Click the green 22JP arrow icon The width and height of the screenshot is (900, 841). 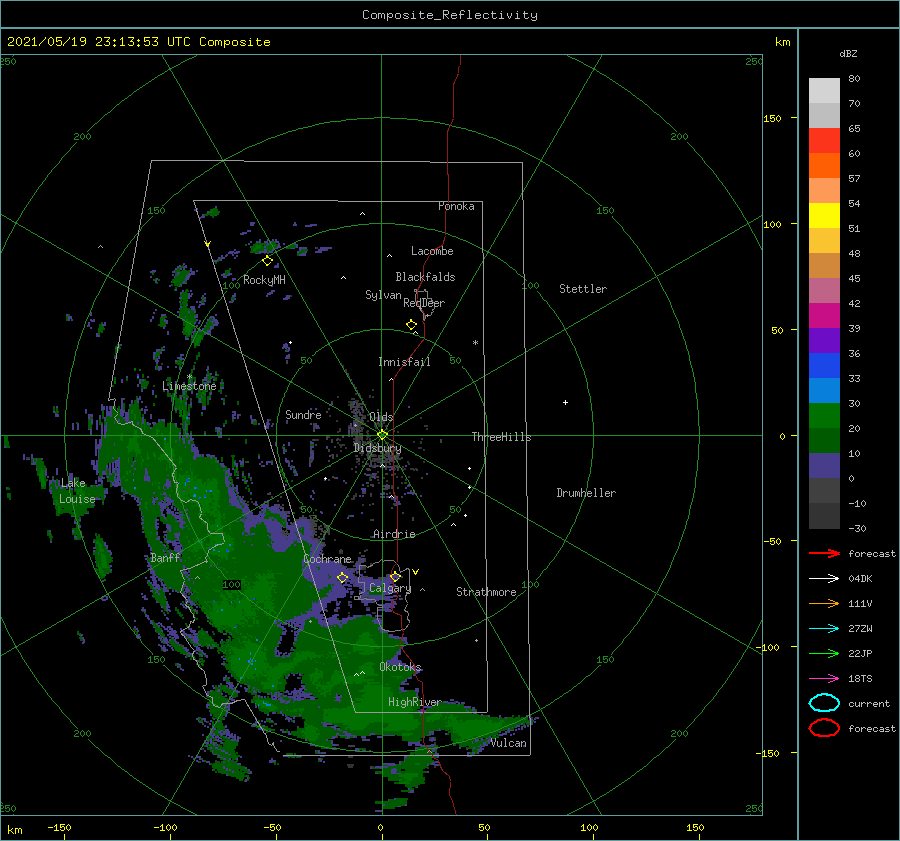click(x=824, y=653)
